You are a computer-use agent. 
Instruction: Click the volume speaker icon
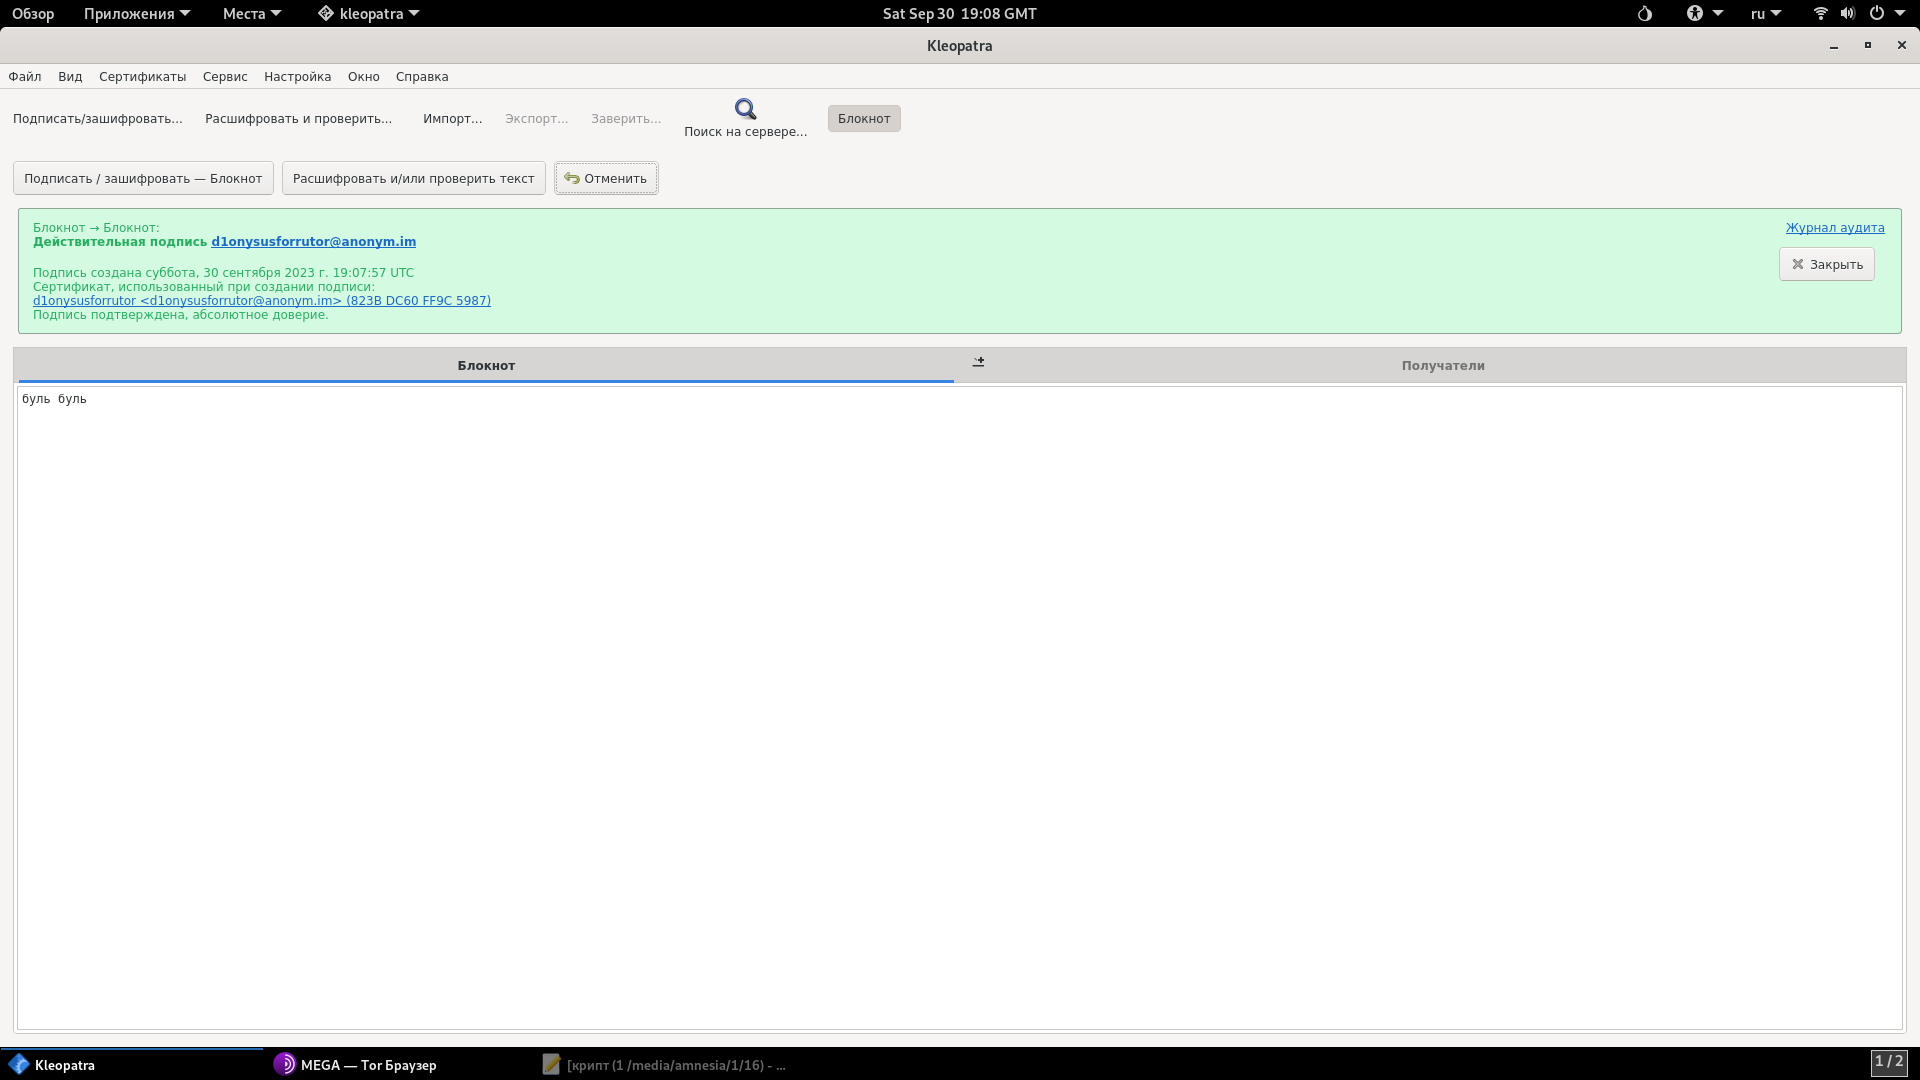coord(1847,14)
